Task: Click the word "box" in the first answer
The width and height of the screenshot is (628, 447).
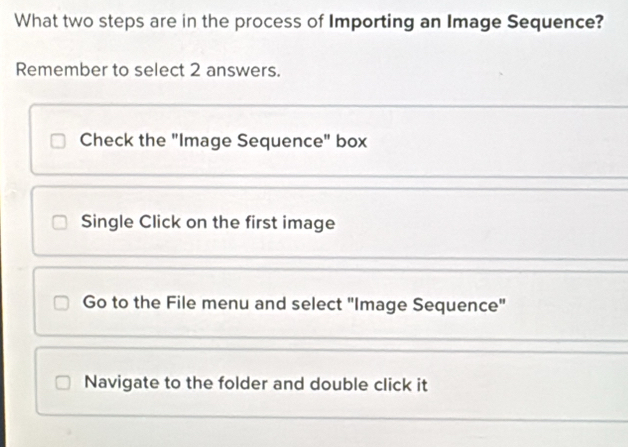Action: coord(351,141)
